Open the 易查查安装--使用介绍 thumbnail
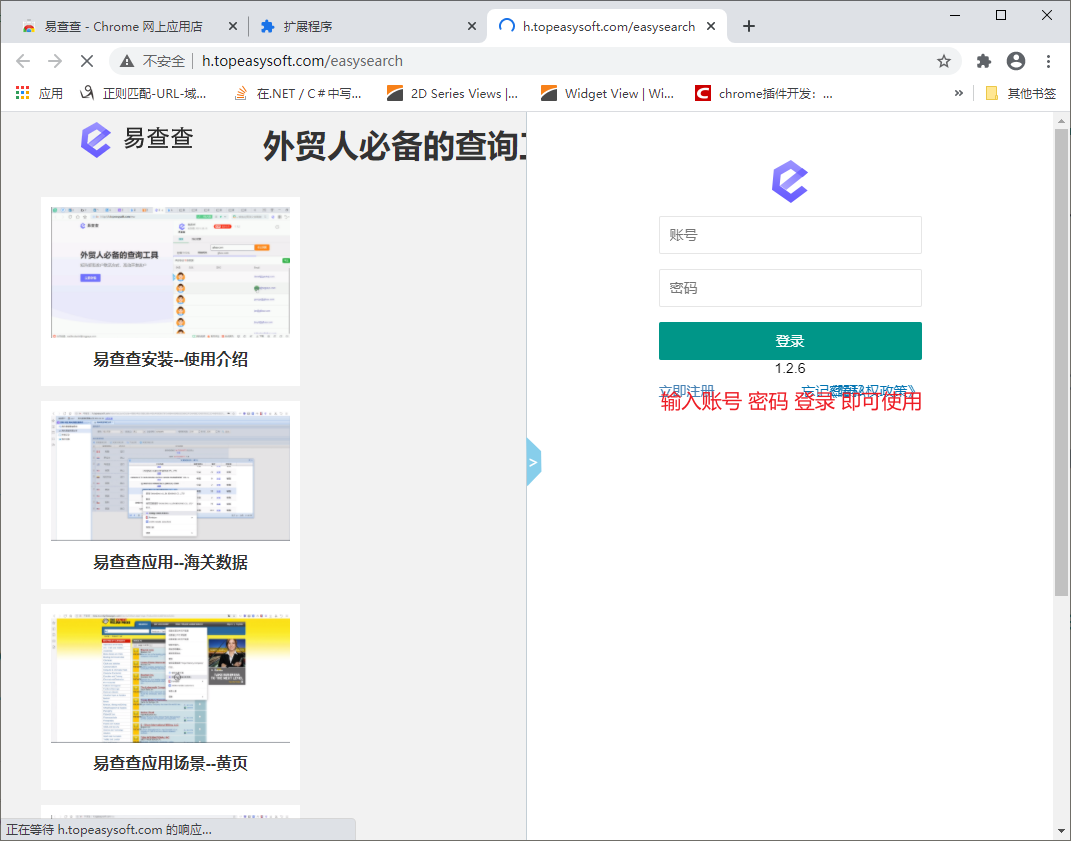This screenshot has width=1071, height=841. pyautogui.click(x=170, y=272)
